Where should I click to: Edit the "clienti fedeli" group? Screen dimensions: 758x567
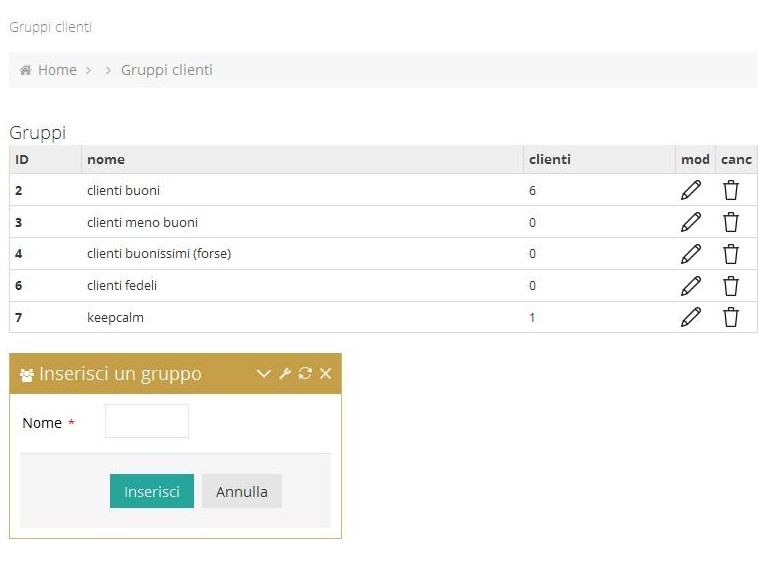pyautogui.click(x=691, y=286)
